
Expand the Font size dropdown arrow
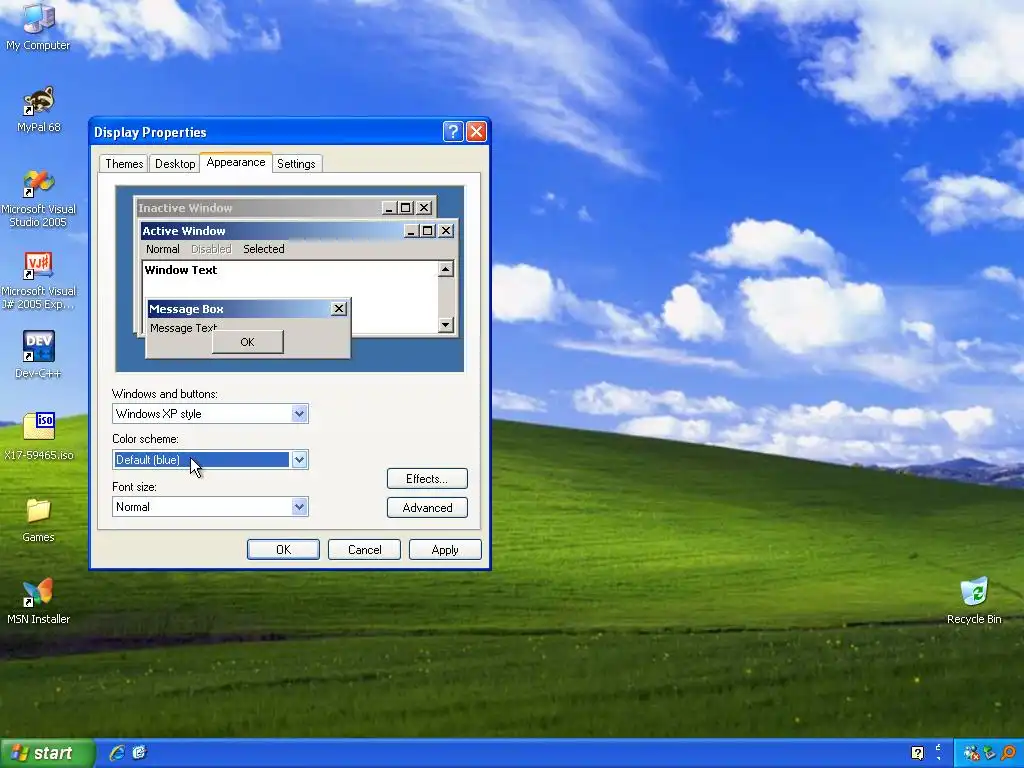point(299,507)
